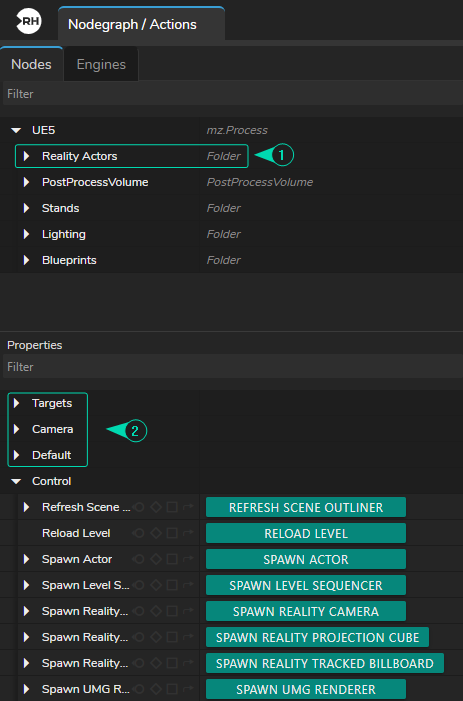
Task: Click the arrow icon on Spawn Level Sequencer row
Action: click(x=188, y=585)
